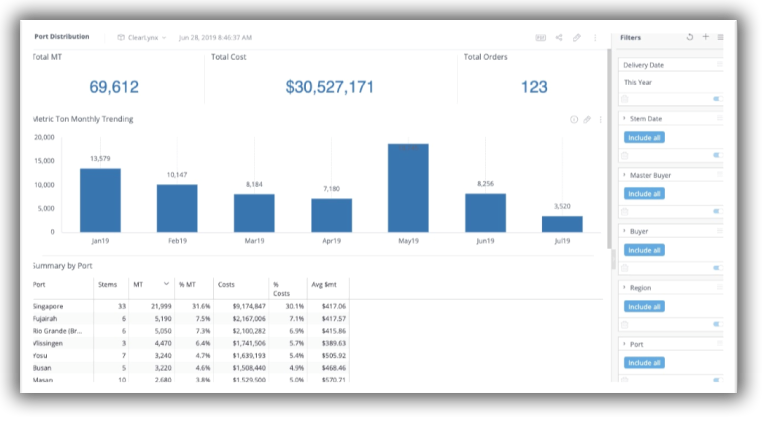This screenshot has height=425, width=768.
Task: Click the % MT column header
Action: [x=187, y=284]
